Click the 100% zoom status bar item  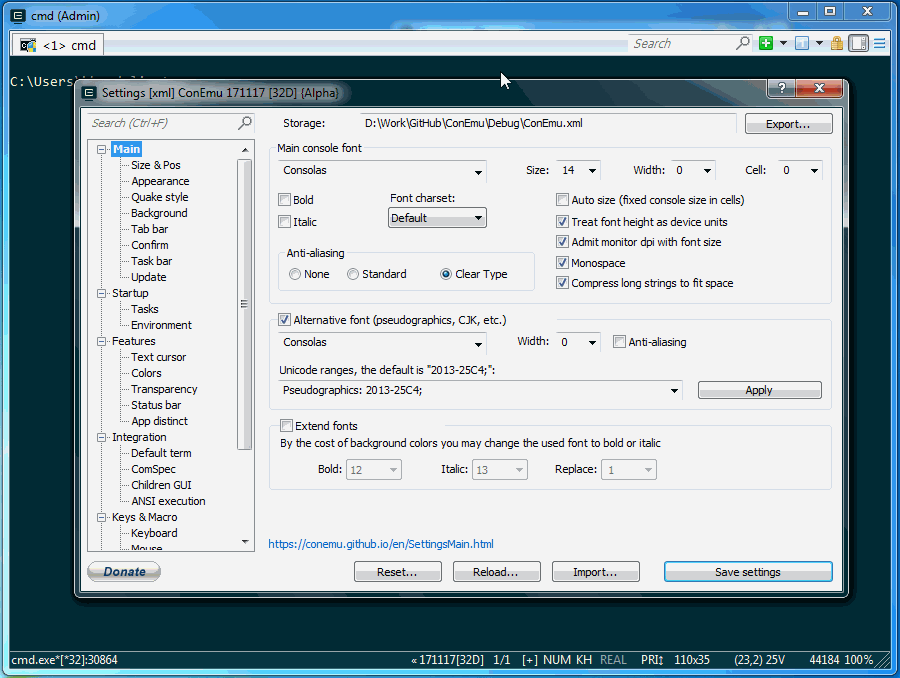(x=858, y=660)
